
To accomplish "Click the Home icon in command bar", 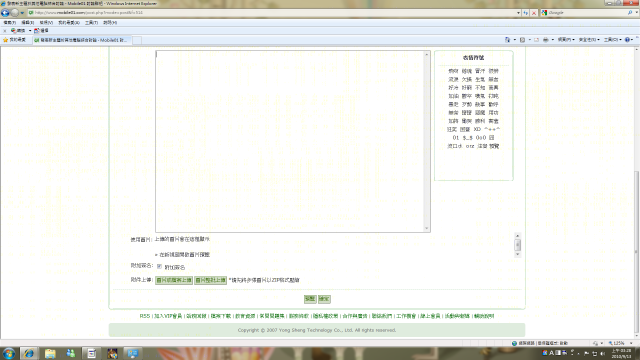I will [507, 40].
